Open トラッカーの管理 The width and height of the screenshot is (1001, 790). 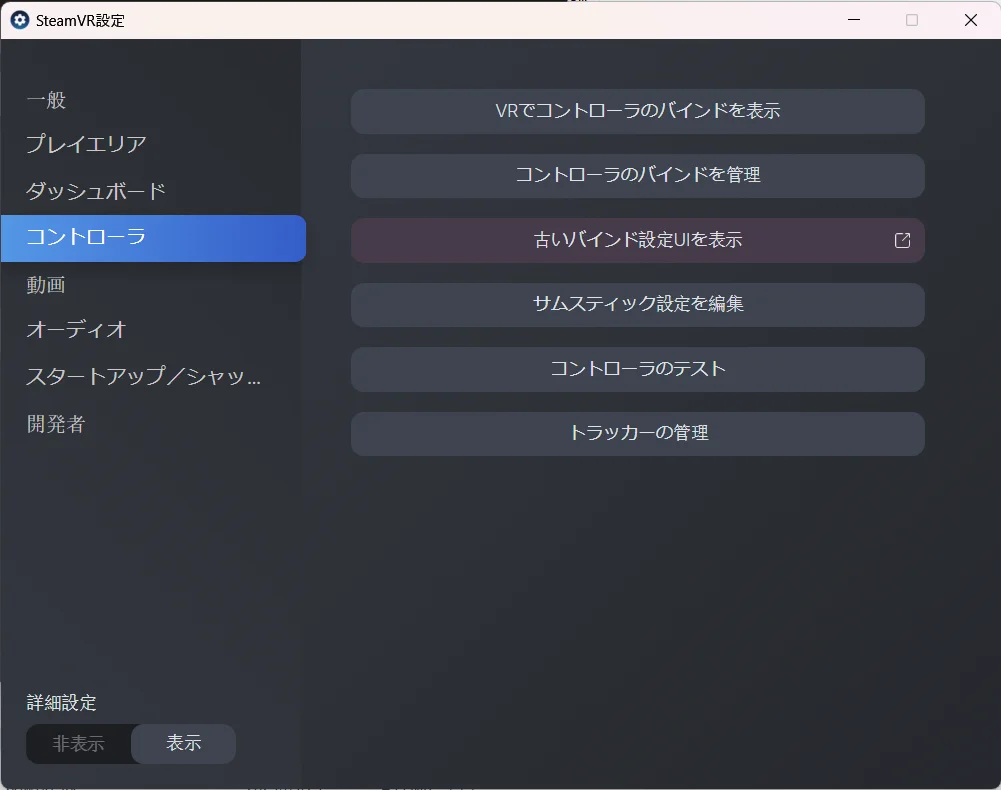[x=637, y=434]
